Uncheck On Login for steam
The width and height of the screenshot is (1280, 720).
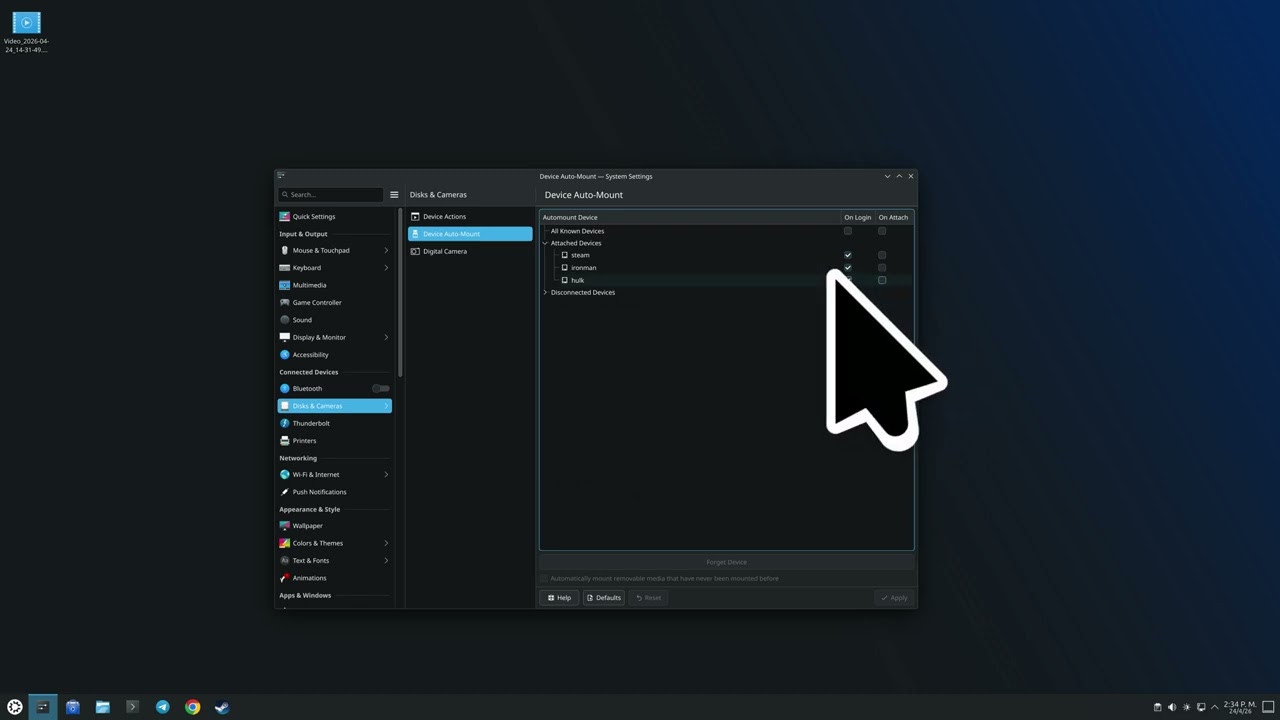coord(848,255)
